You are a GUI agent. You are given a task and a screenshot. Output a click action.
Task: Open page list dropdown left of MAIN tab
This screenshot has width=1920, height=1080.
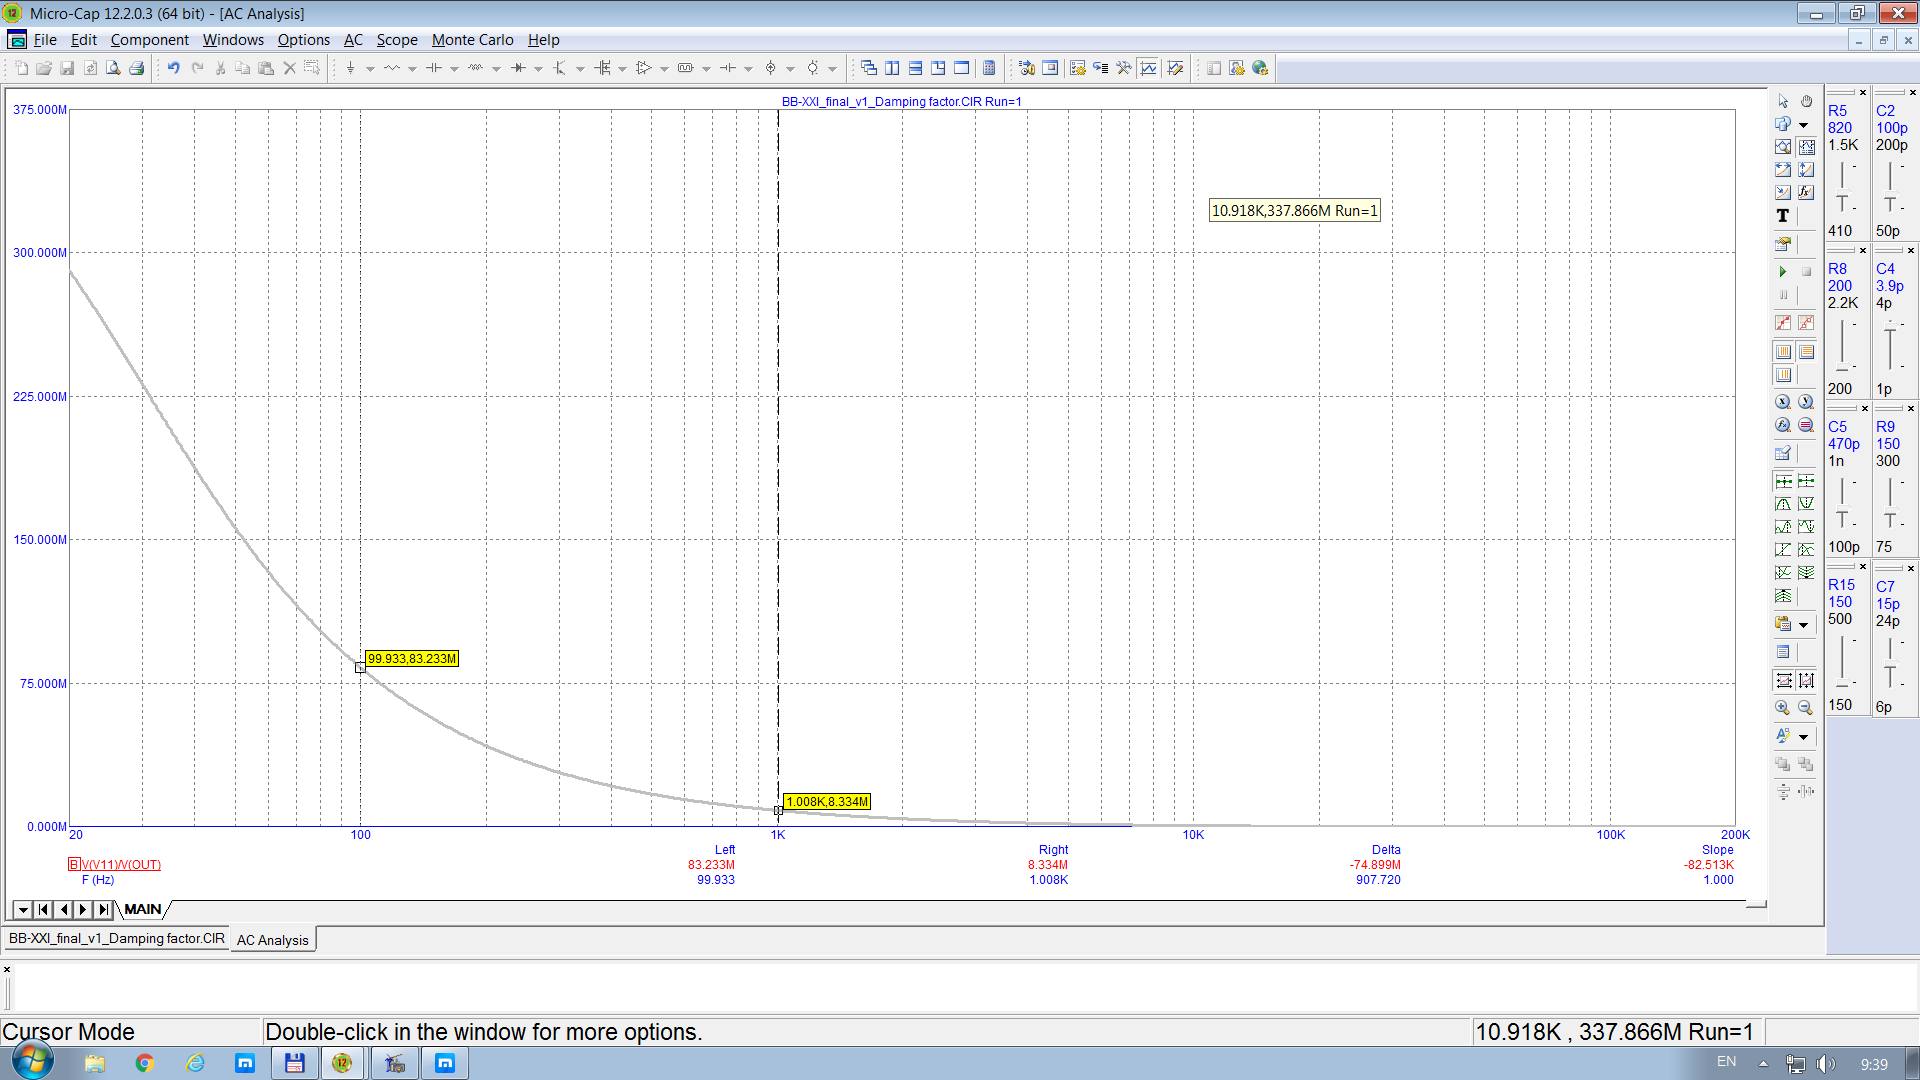(22, 909)
